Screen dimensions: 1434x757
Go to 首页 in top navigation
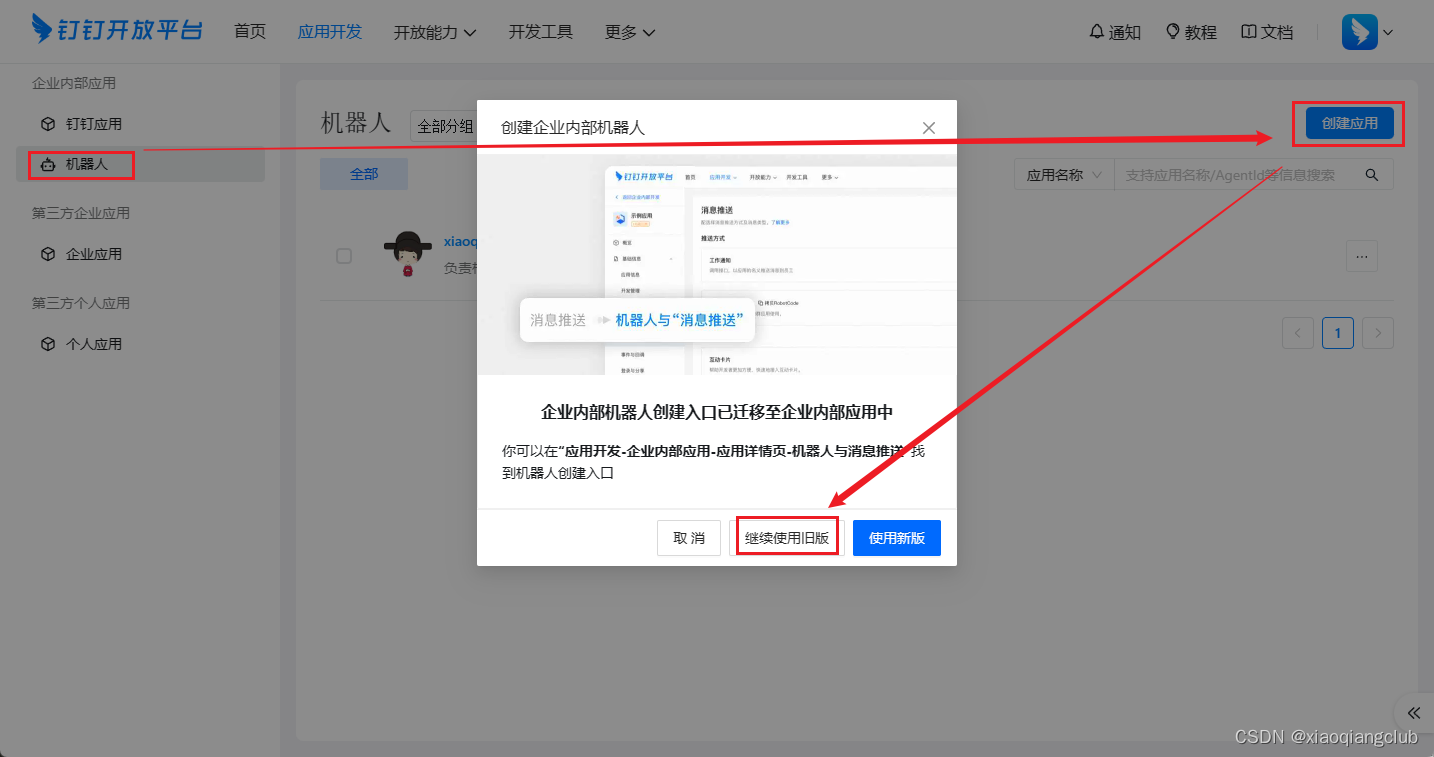[250, 32]
